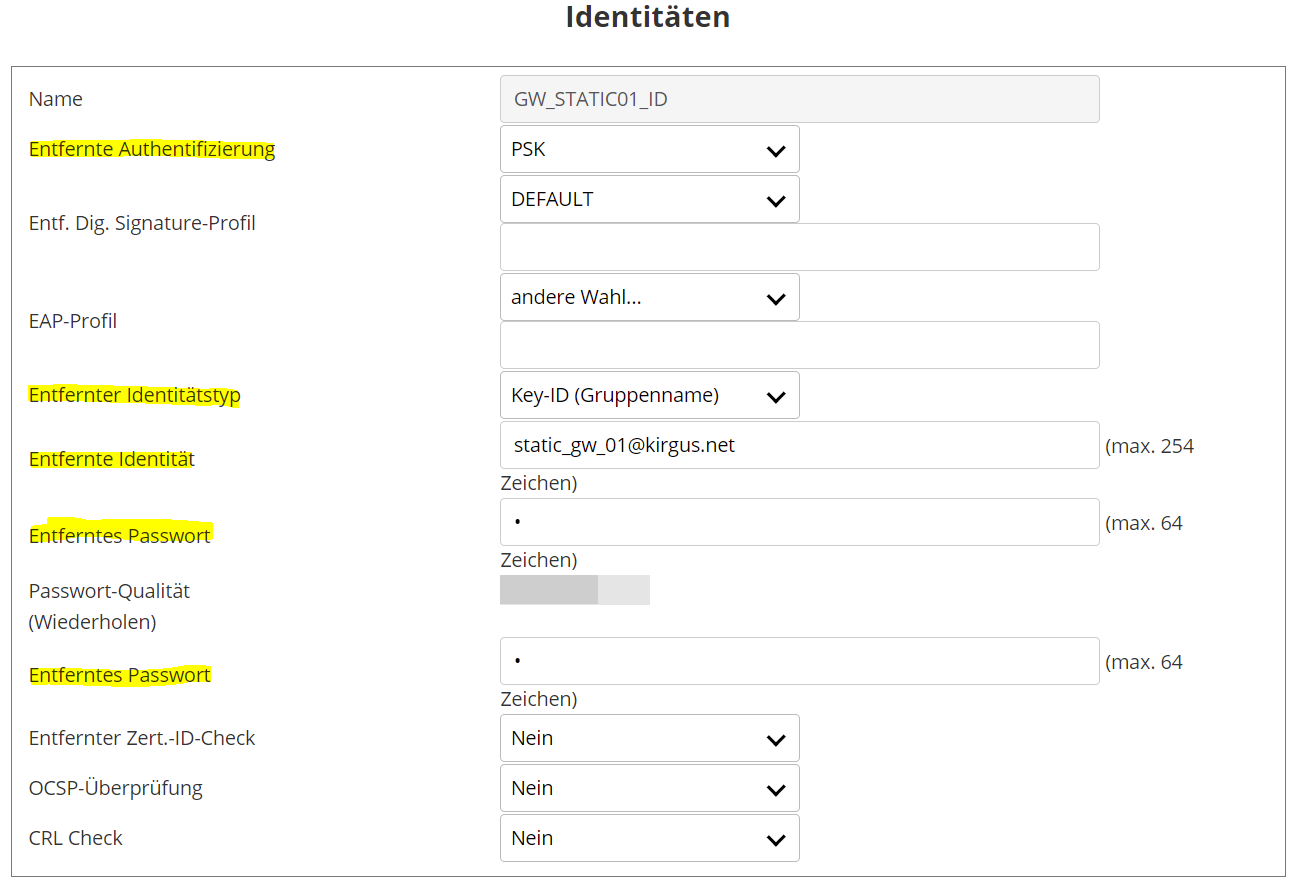Image resolution: width=1292 pixels, height=886 pixels.
Task: Expand the OCSP-Überprüfung dropdown set to Nein
Action: (x=649, y=789)
